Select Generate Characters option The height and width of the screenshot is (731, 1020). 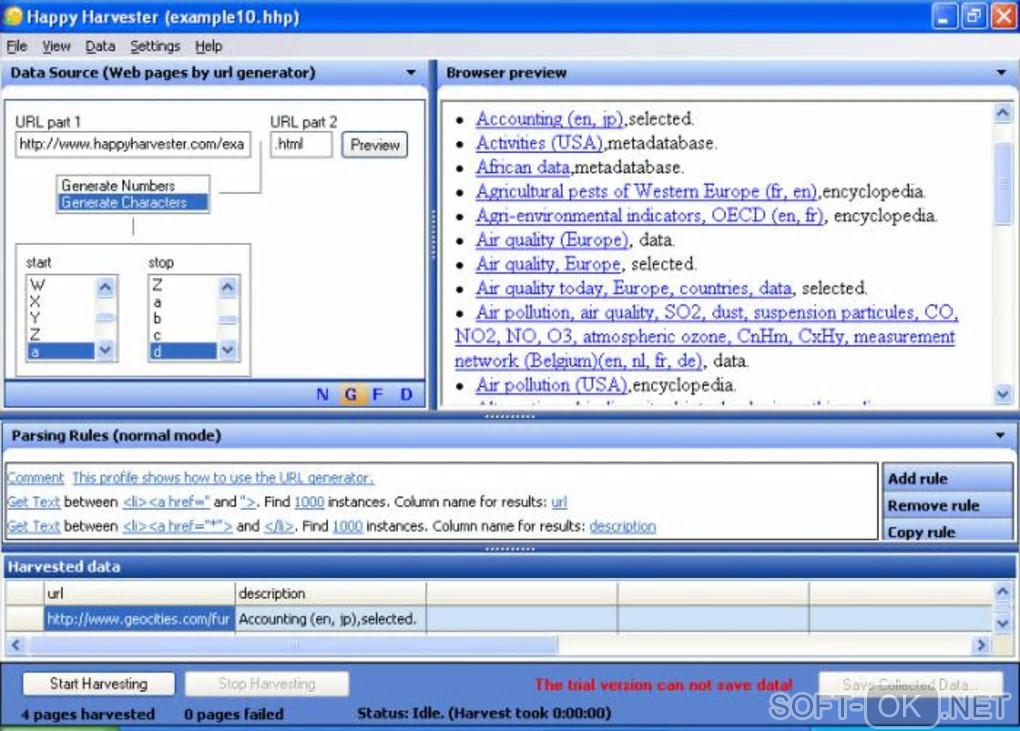tap(133, 202)
